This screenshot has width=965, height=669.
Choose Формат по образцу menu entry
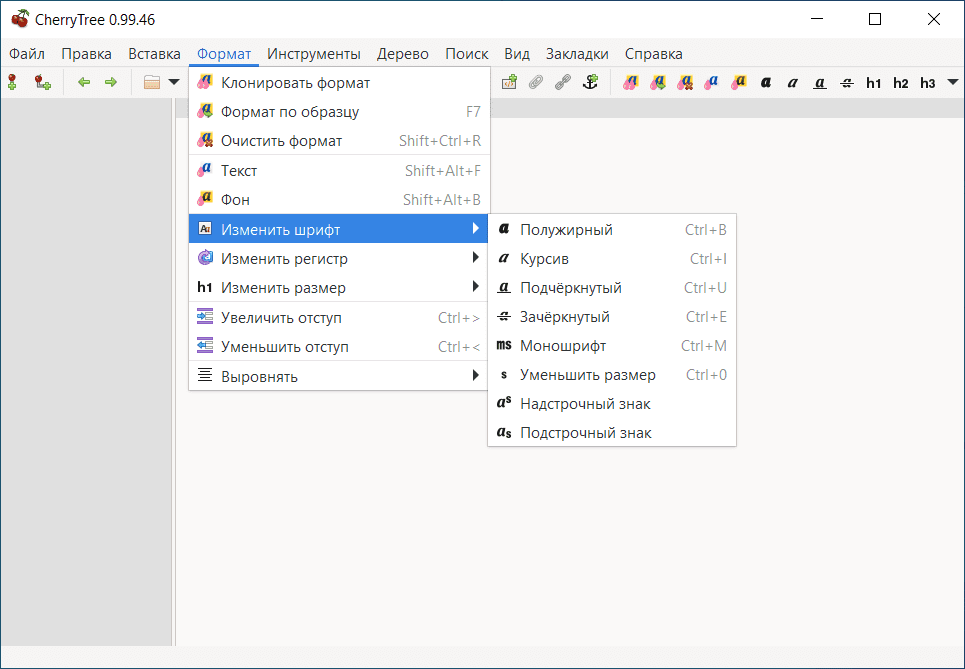pos(339,111)
